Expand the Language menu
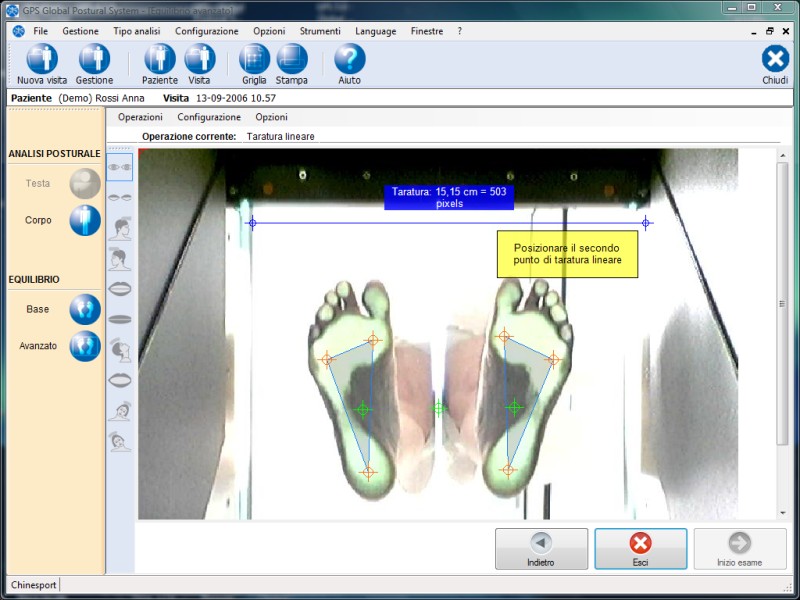The image size is (800, 600). [x=376, y=31]
